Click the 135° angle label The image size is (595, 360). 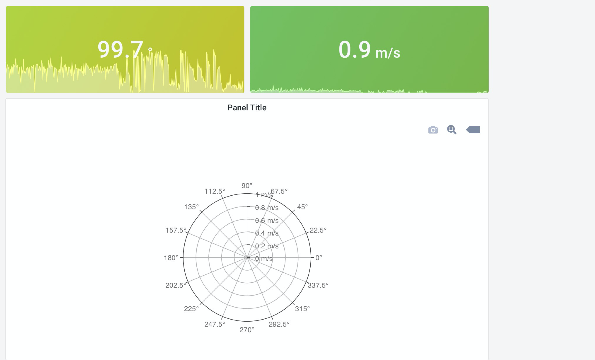point(192,207)
